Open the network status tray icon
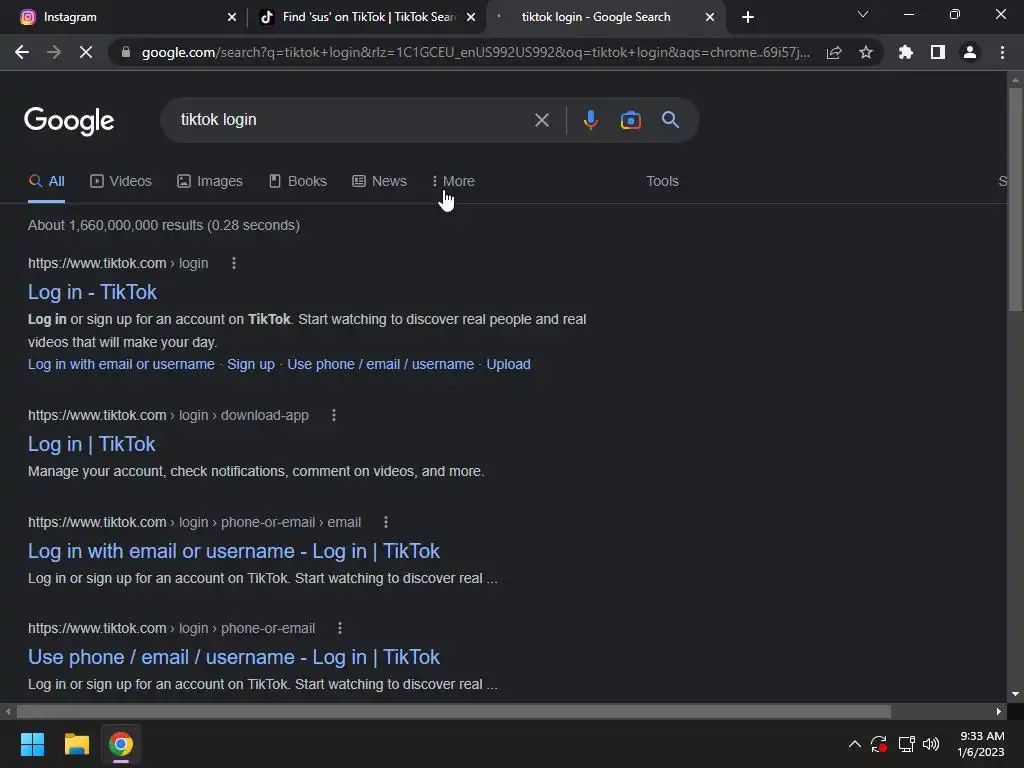 coord(906,744)
